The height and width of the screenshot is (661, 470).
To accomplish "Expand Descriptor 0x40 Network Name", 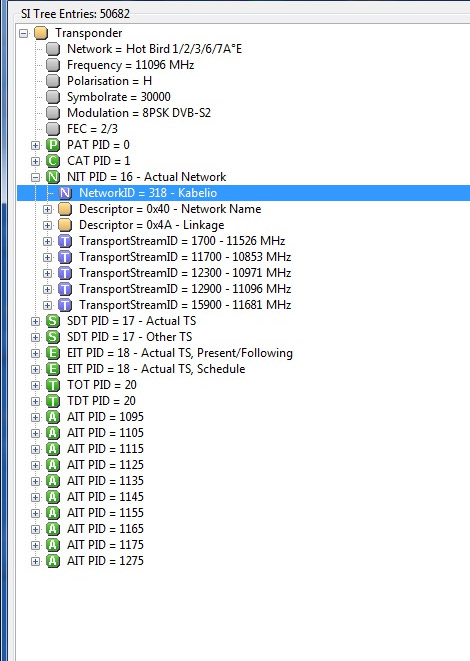I will (x=47, y=209).
